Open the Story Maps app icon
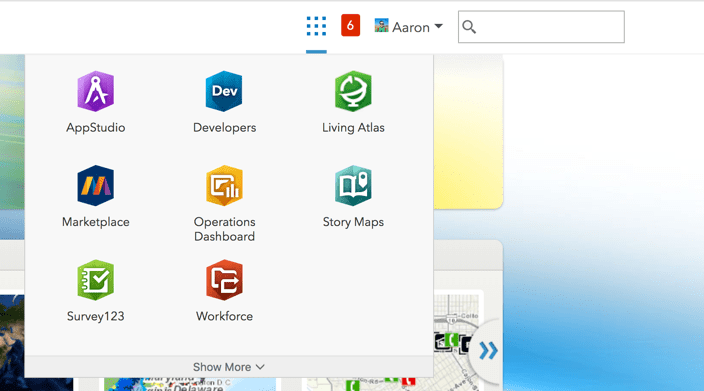This screenshot has height=391, width=704. 353,185
